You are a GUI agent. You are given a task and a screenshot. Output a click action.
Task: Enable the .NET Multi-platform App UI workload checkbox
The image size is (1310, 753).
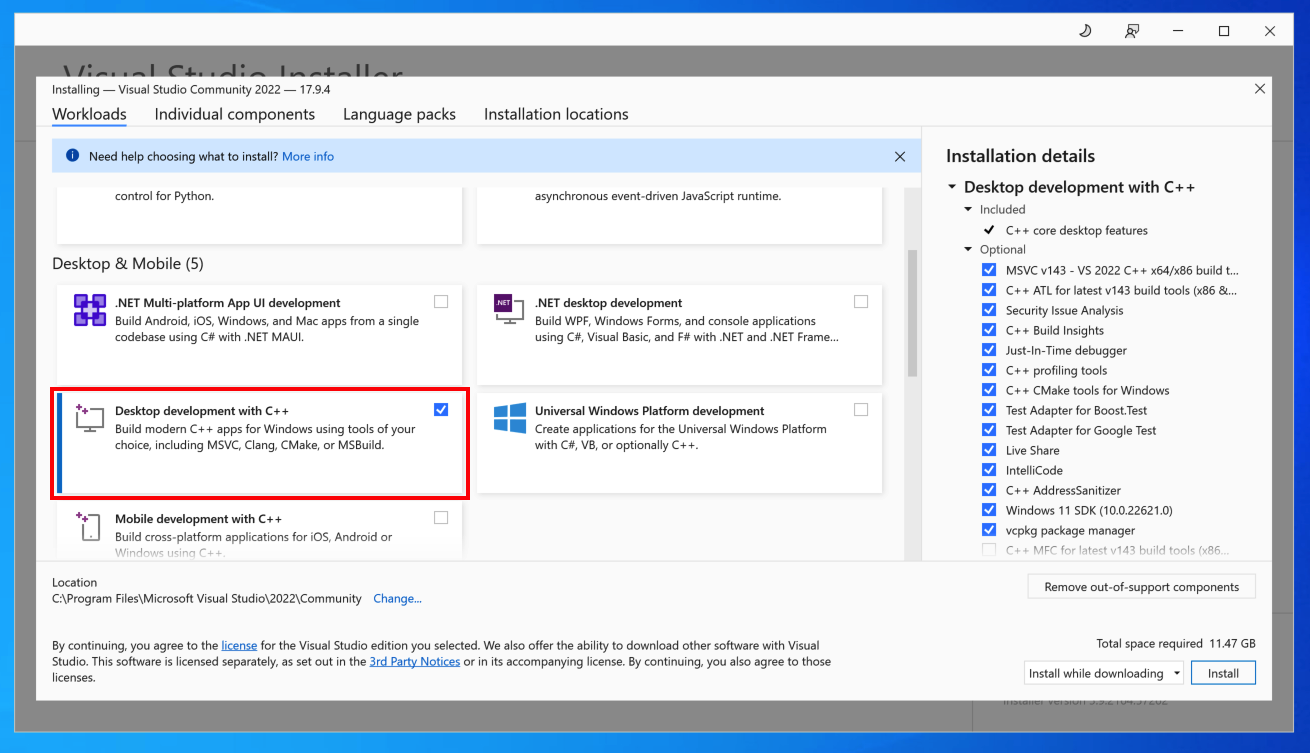click(441, 302)
